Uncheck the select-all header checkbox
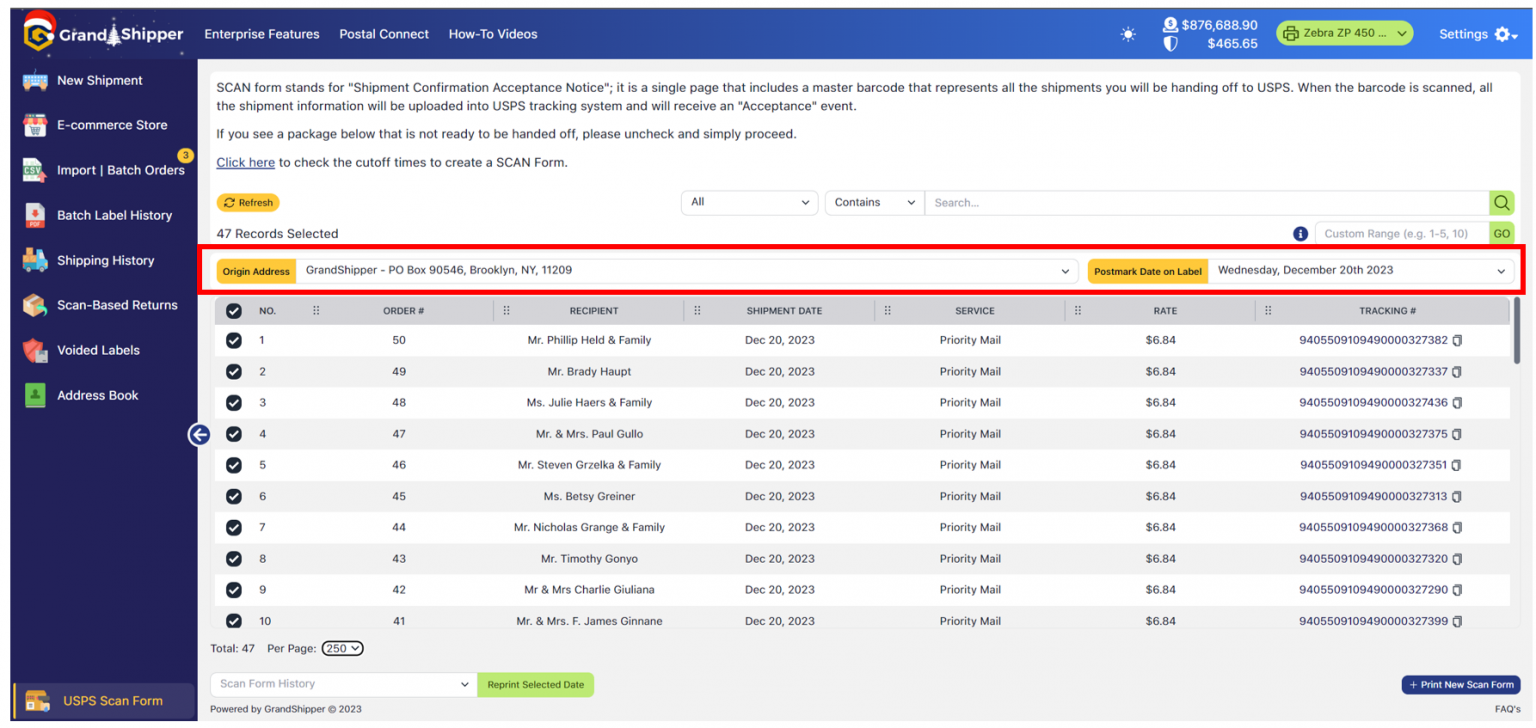This screenshot has width=1536, height=728. pos(234,311)
